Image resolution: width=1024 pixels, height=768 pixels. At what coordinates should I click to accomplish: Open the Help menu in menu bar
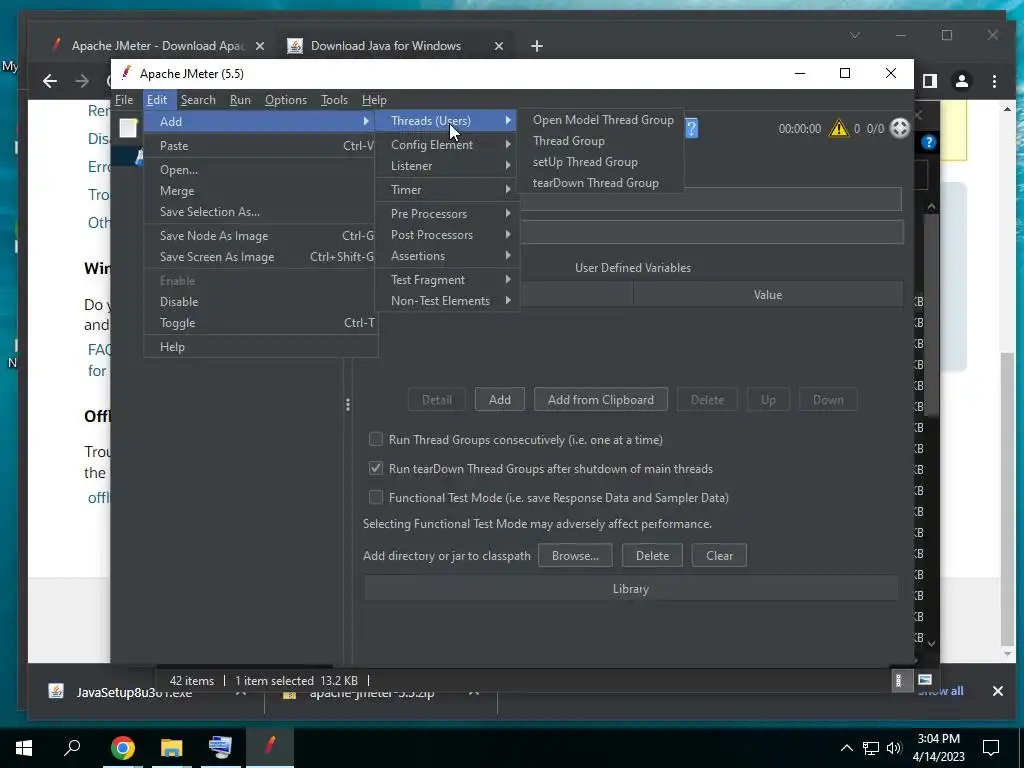tap(374, 100)
